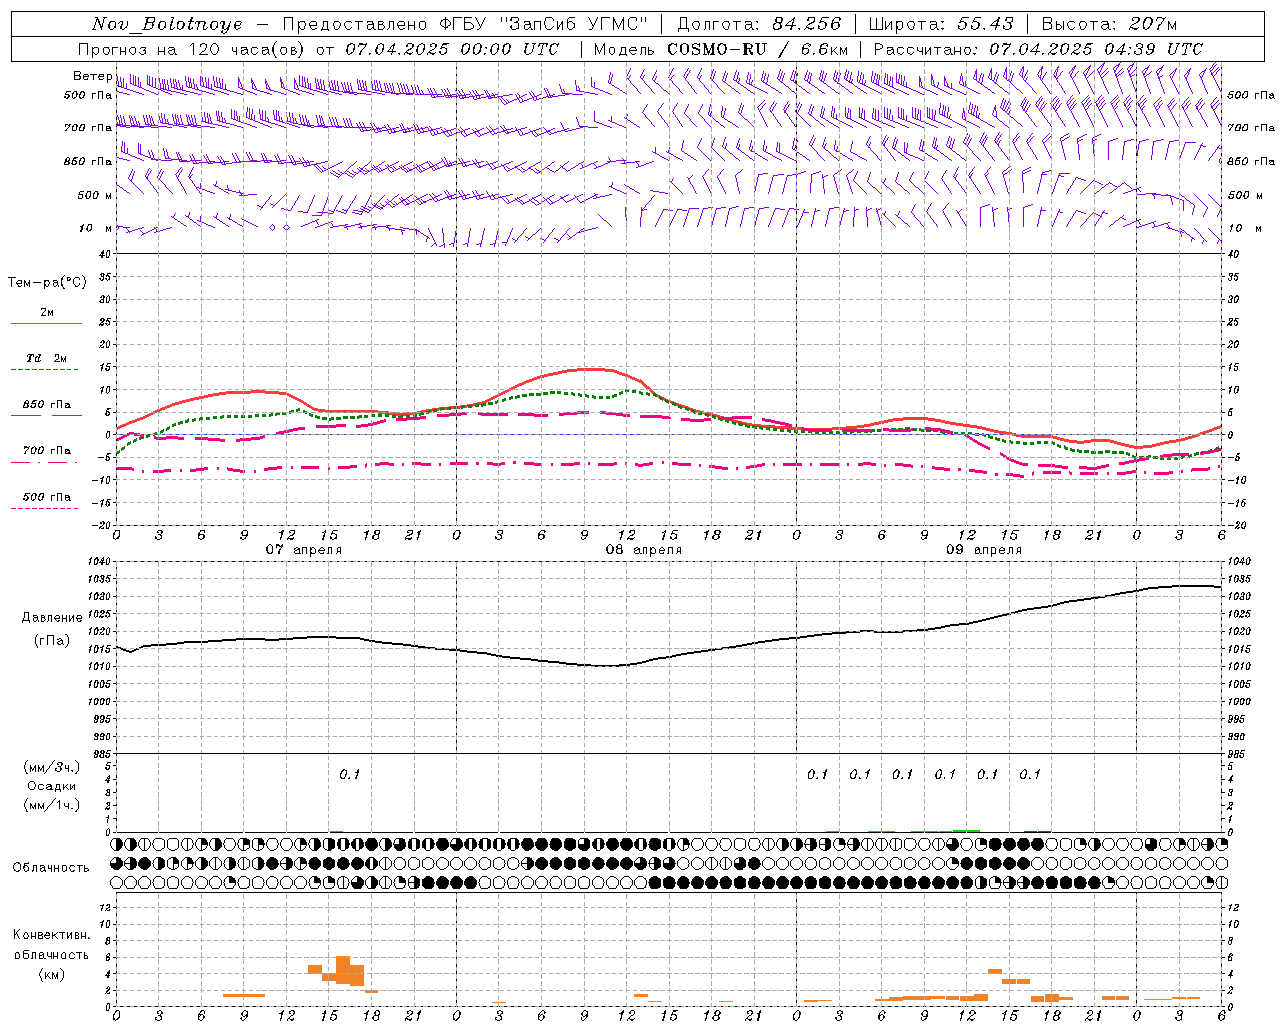Select the Прогноз на 120 часа(ов) text

coord(193,49)
